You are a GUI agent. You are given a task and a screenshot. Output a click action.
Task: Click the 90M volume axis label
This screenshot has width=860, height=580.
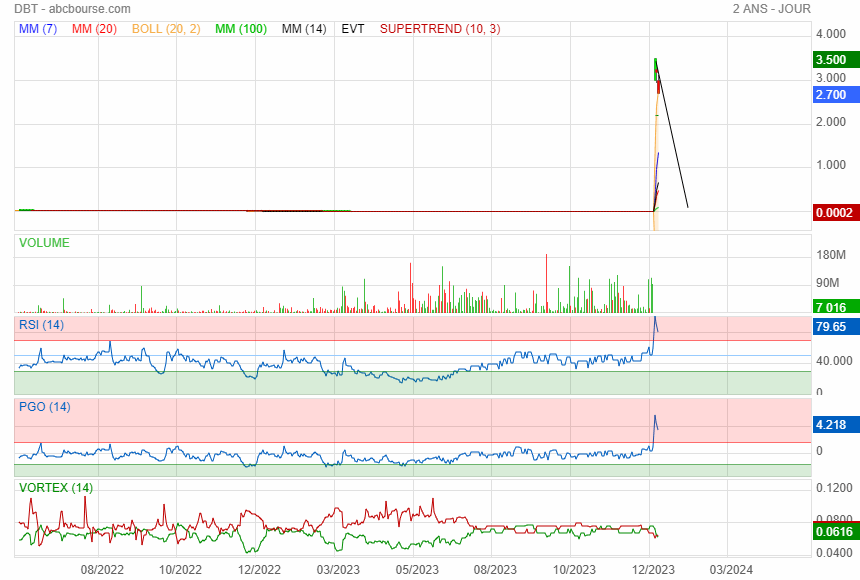(828, 283)
